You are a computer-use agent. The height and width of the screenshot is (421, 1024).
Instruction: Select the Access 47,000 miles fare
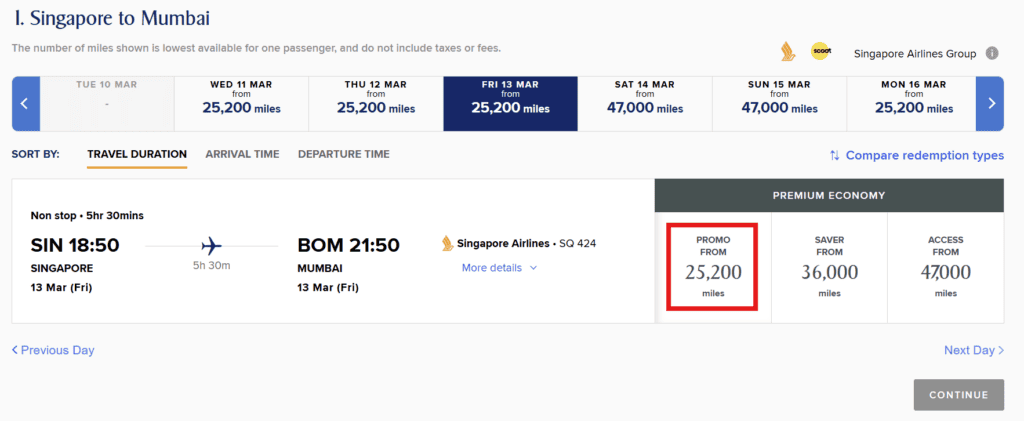[944, 266]
